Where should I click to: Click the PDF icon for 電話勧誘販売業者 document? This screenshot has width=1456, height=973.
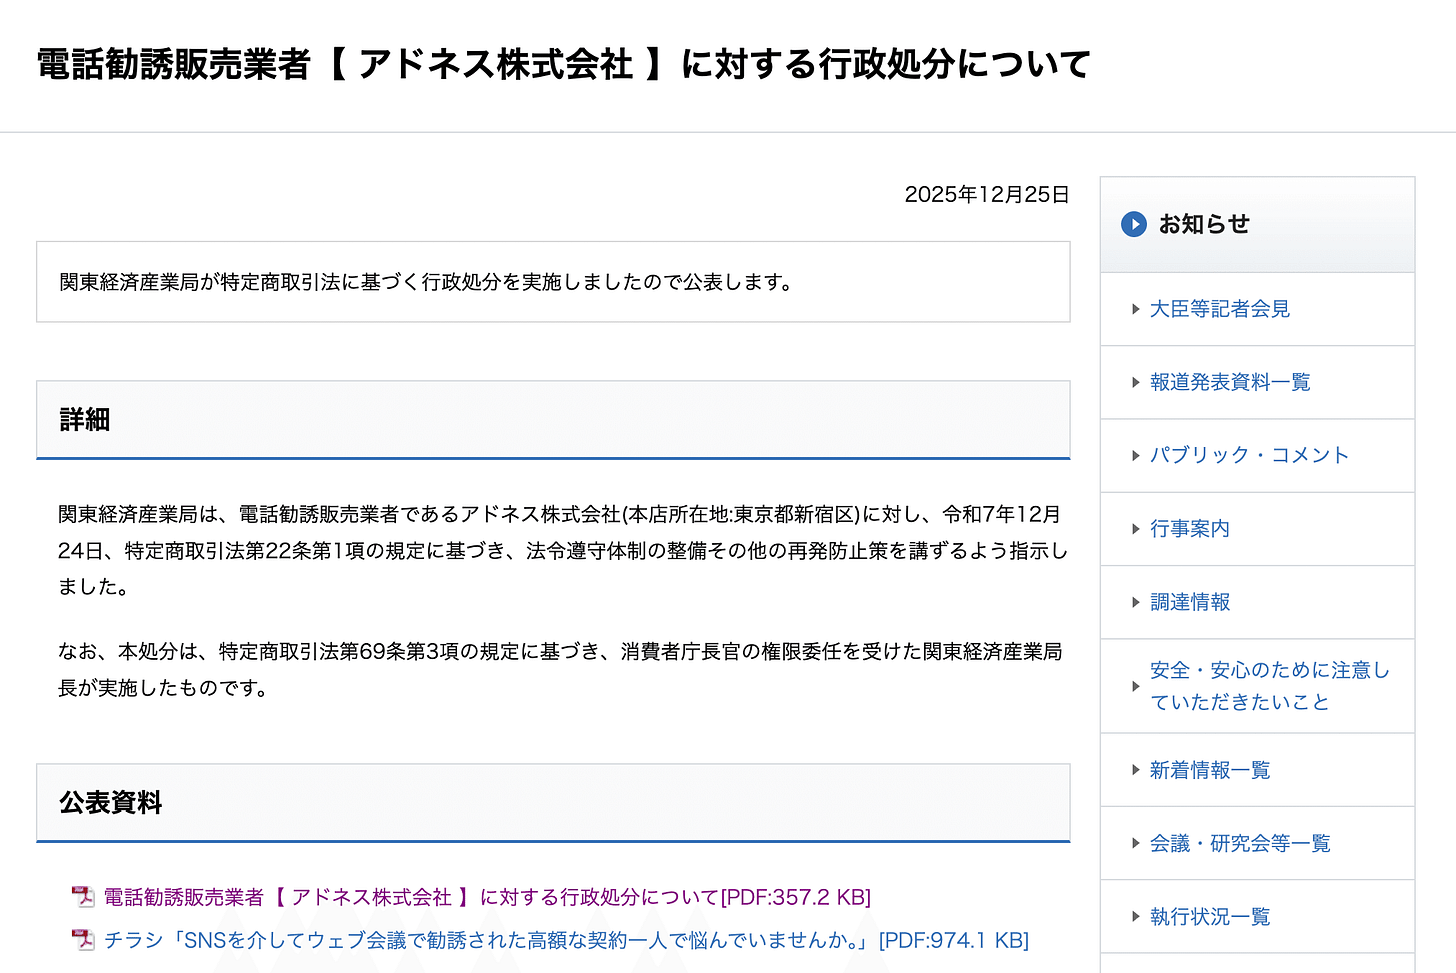[x=83, y=897]
